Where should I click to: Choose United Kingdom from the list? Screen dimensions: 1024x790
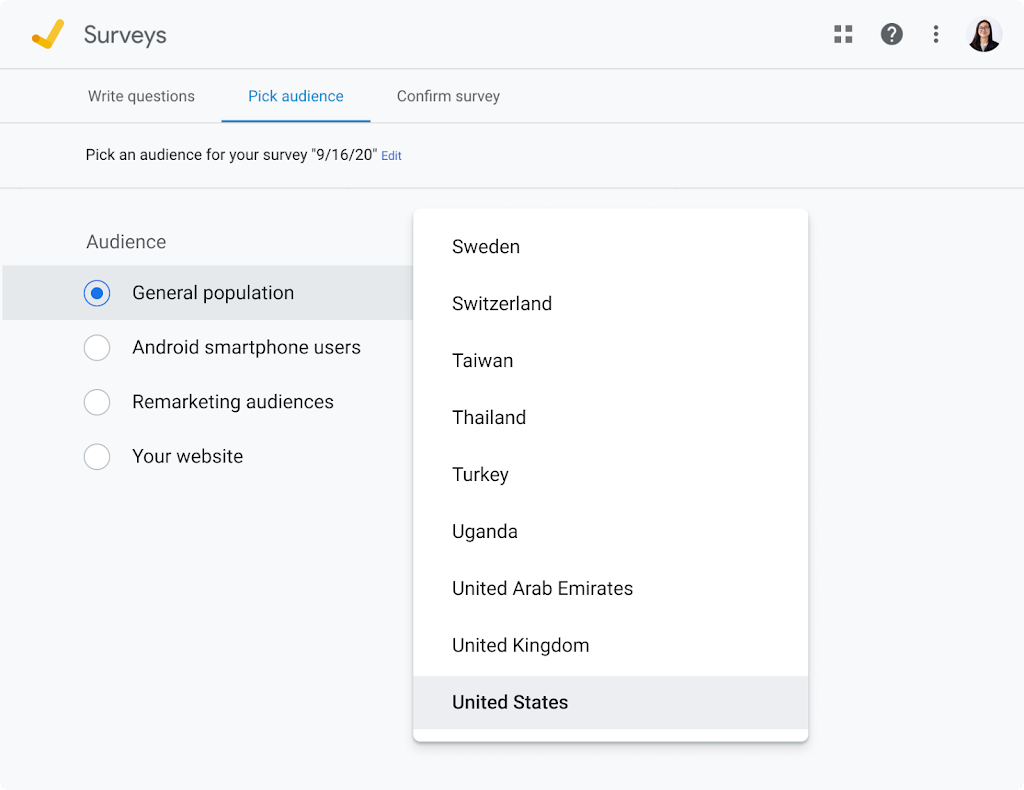(x=521, y=646)
